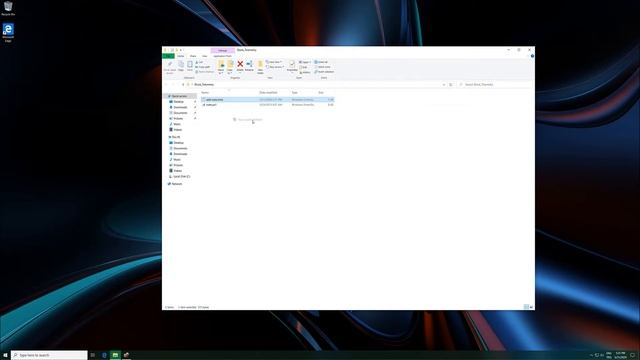The width and height of the screenshot is (640, 360).
Task: Select the second file in the list
Action: point(267,105)
